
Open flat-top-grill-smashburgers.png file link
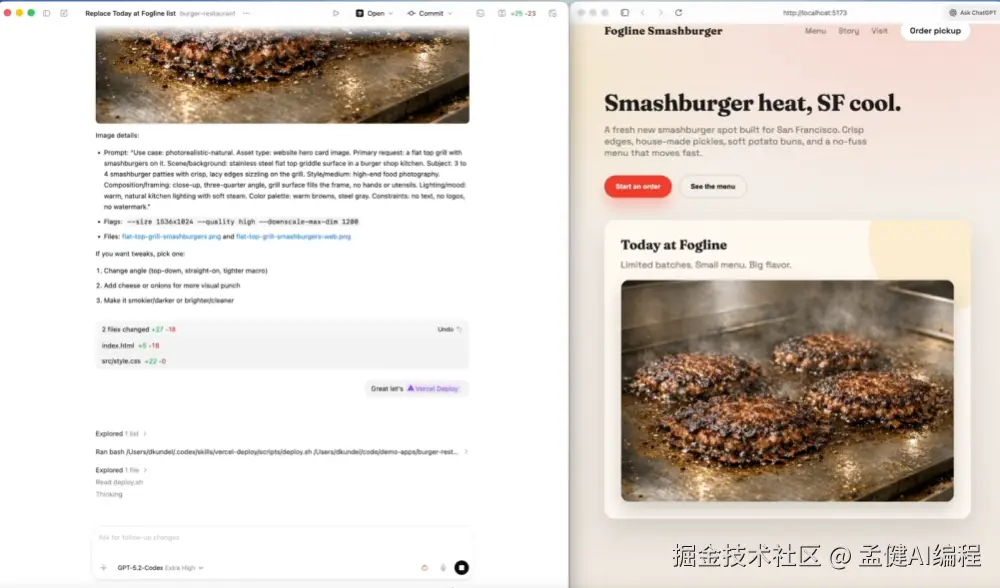pyautogui.click(x=172, y=237)
